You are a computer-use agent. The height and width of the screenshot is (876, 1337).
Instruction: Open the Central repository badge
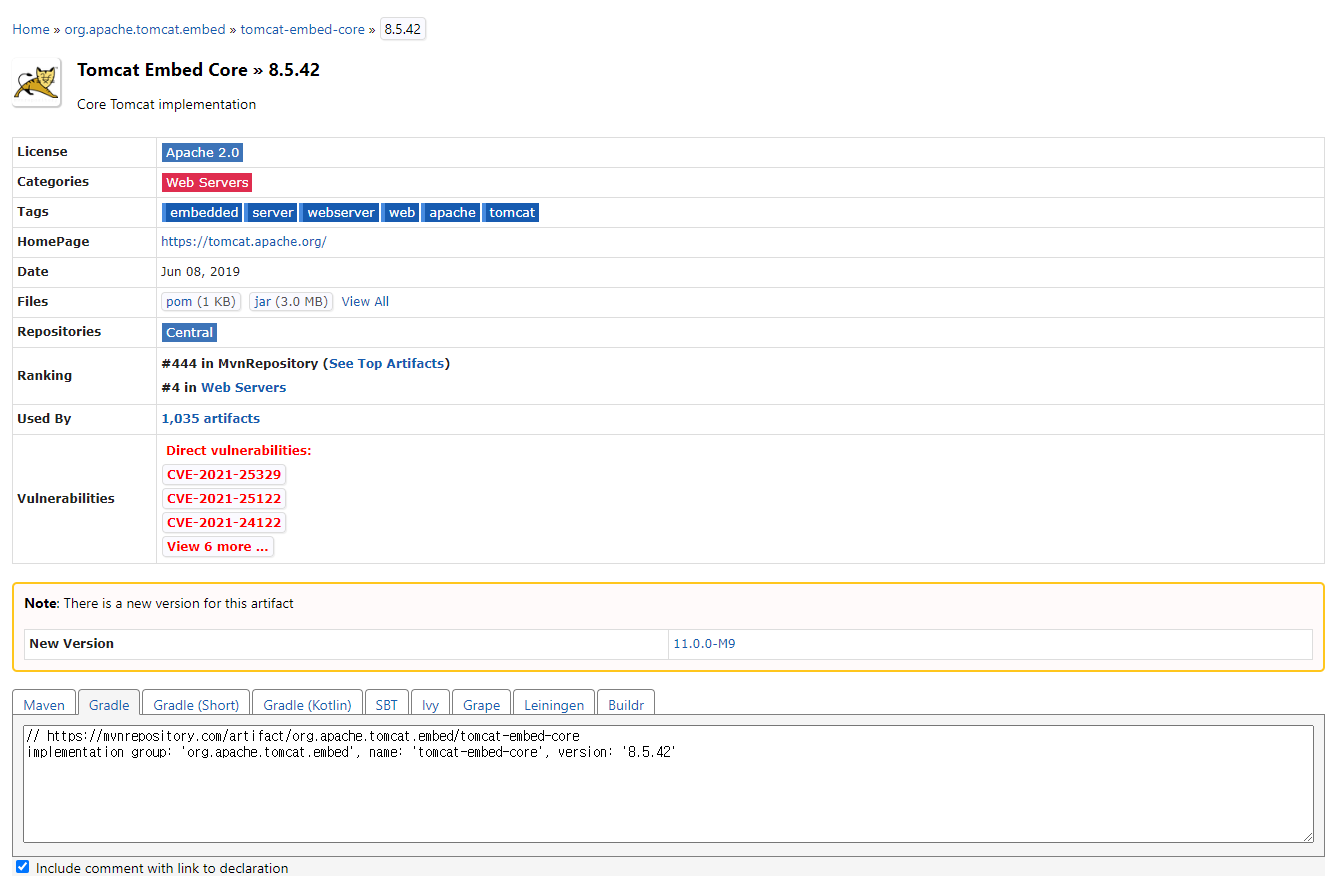tap(189, 332)
